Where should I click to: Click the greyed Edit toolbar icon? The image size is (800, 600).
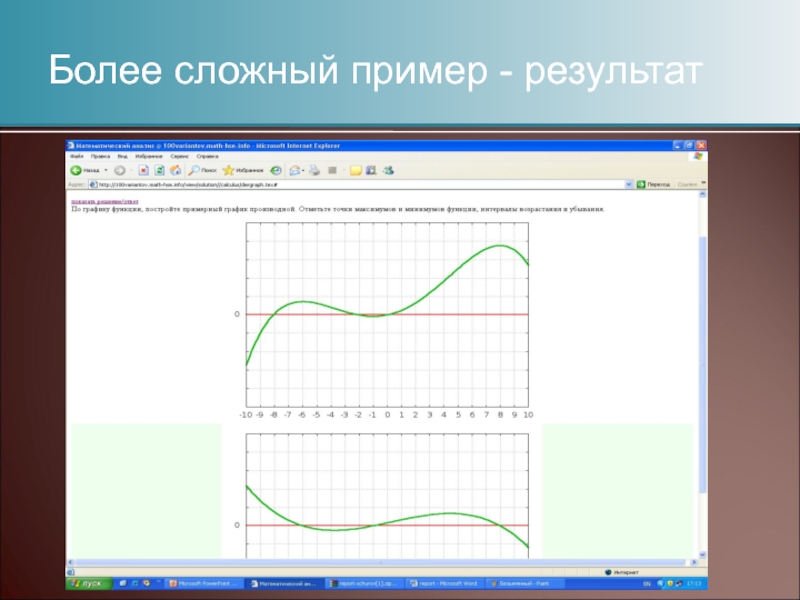[x=333, y=170]
